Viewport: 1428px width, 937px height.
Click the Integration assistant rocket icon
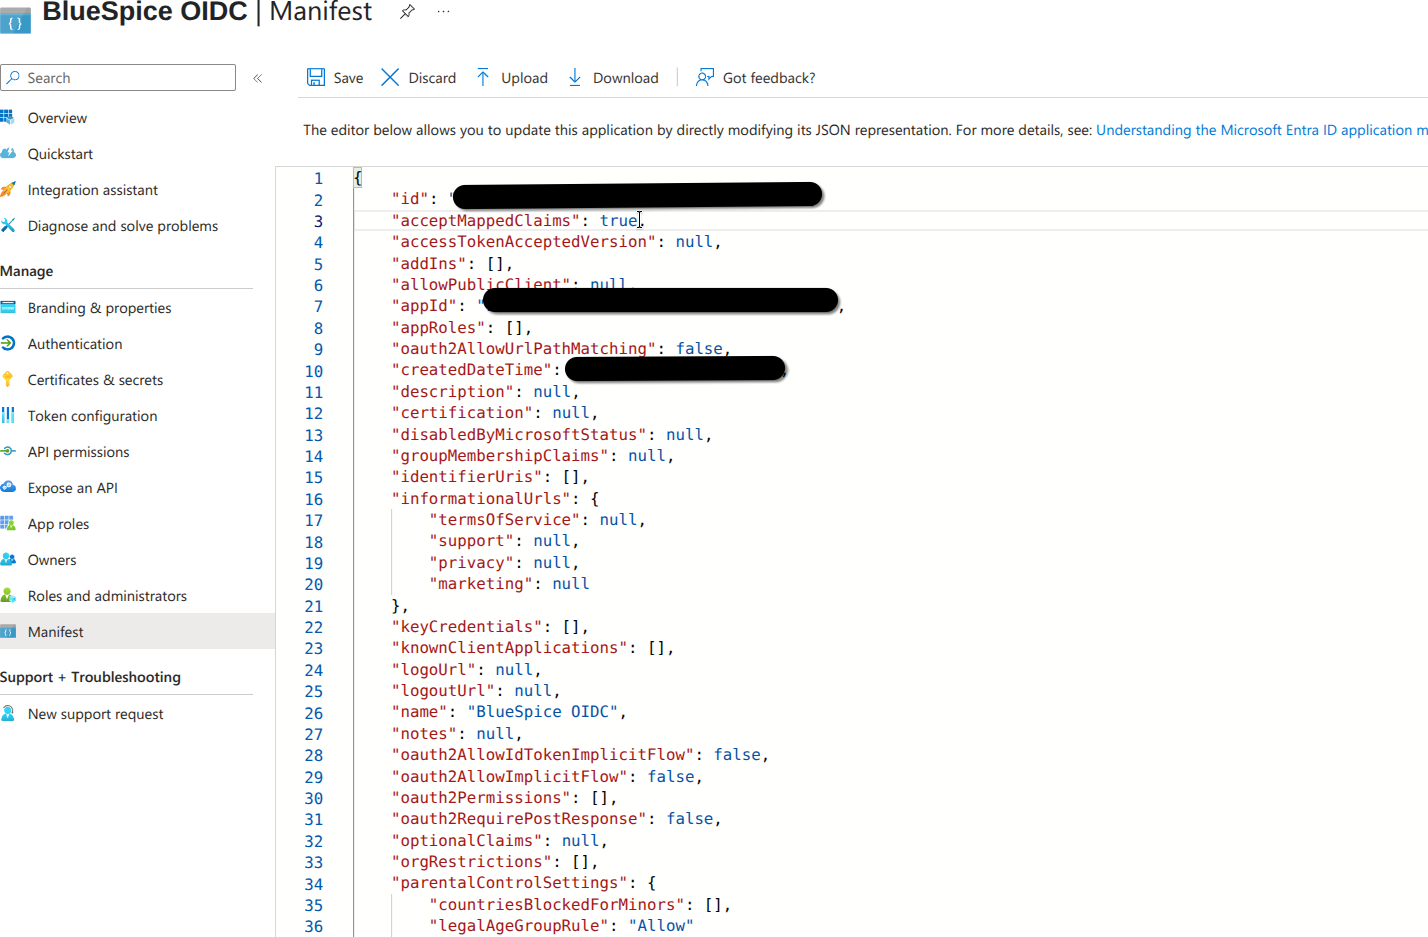(x=8, y=190)
